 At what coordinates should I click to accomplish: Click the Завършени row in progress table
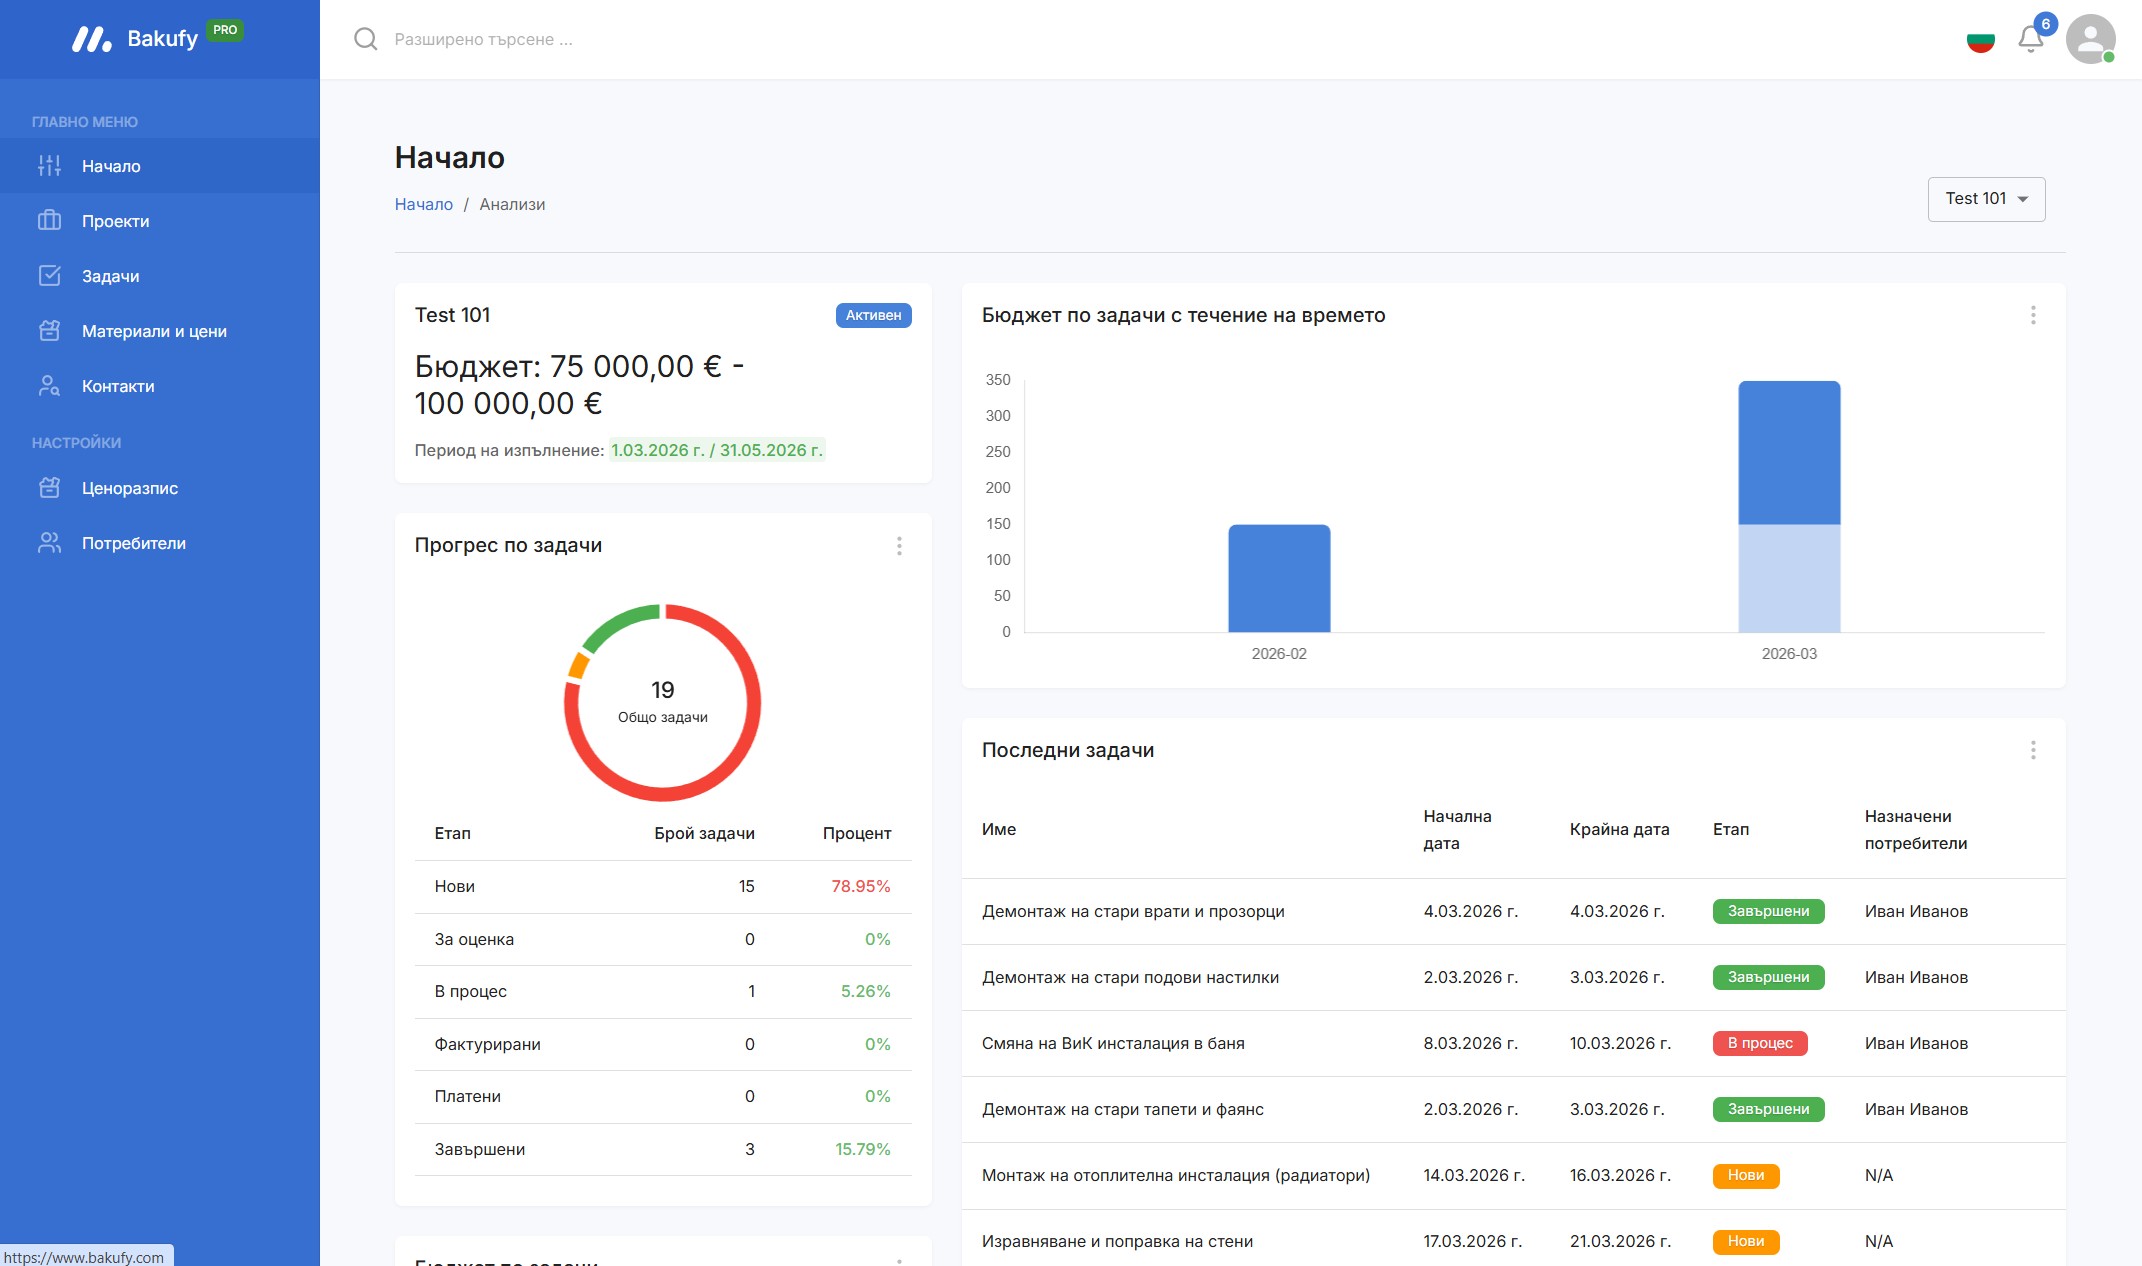point(663,1149)
